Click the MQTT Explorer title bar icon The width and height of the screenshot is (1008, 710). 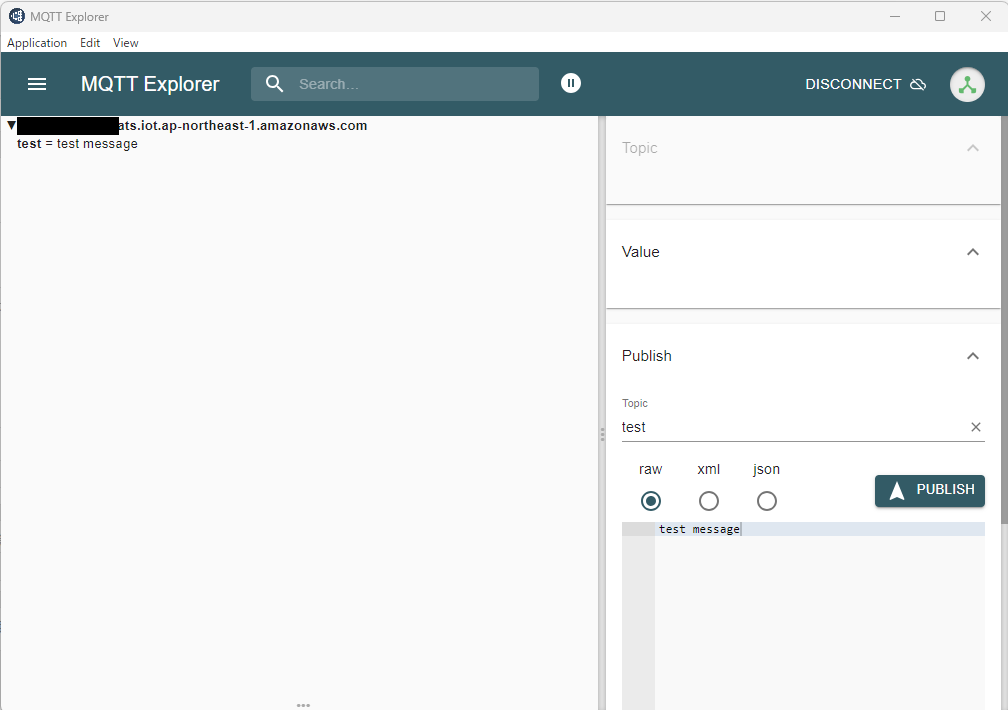(x=17, y=16)
